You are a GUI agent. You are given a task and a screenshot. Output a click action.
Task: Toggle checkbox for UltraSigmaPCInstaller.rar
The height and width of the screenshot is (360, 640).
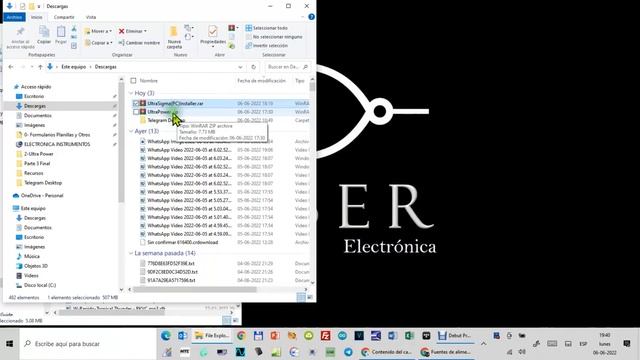point(136,103)
